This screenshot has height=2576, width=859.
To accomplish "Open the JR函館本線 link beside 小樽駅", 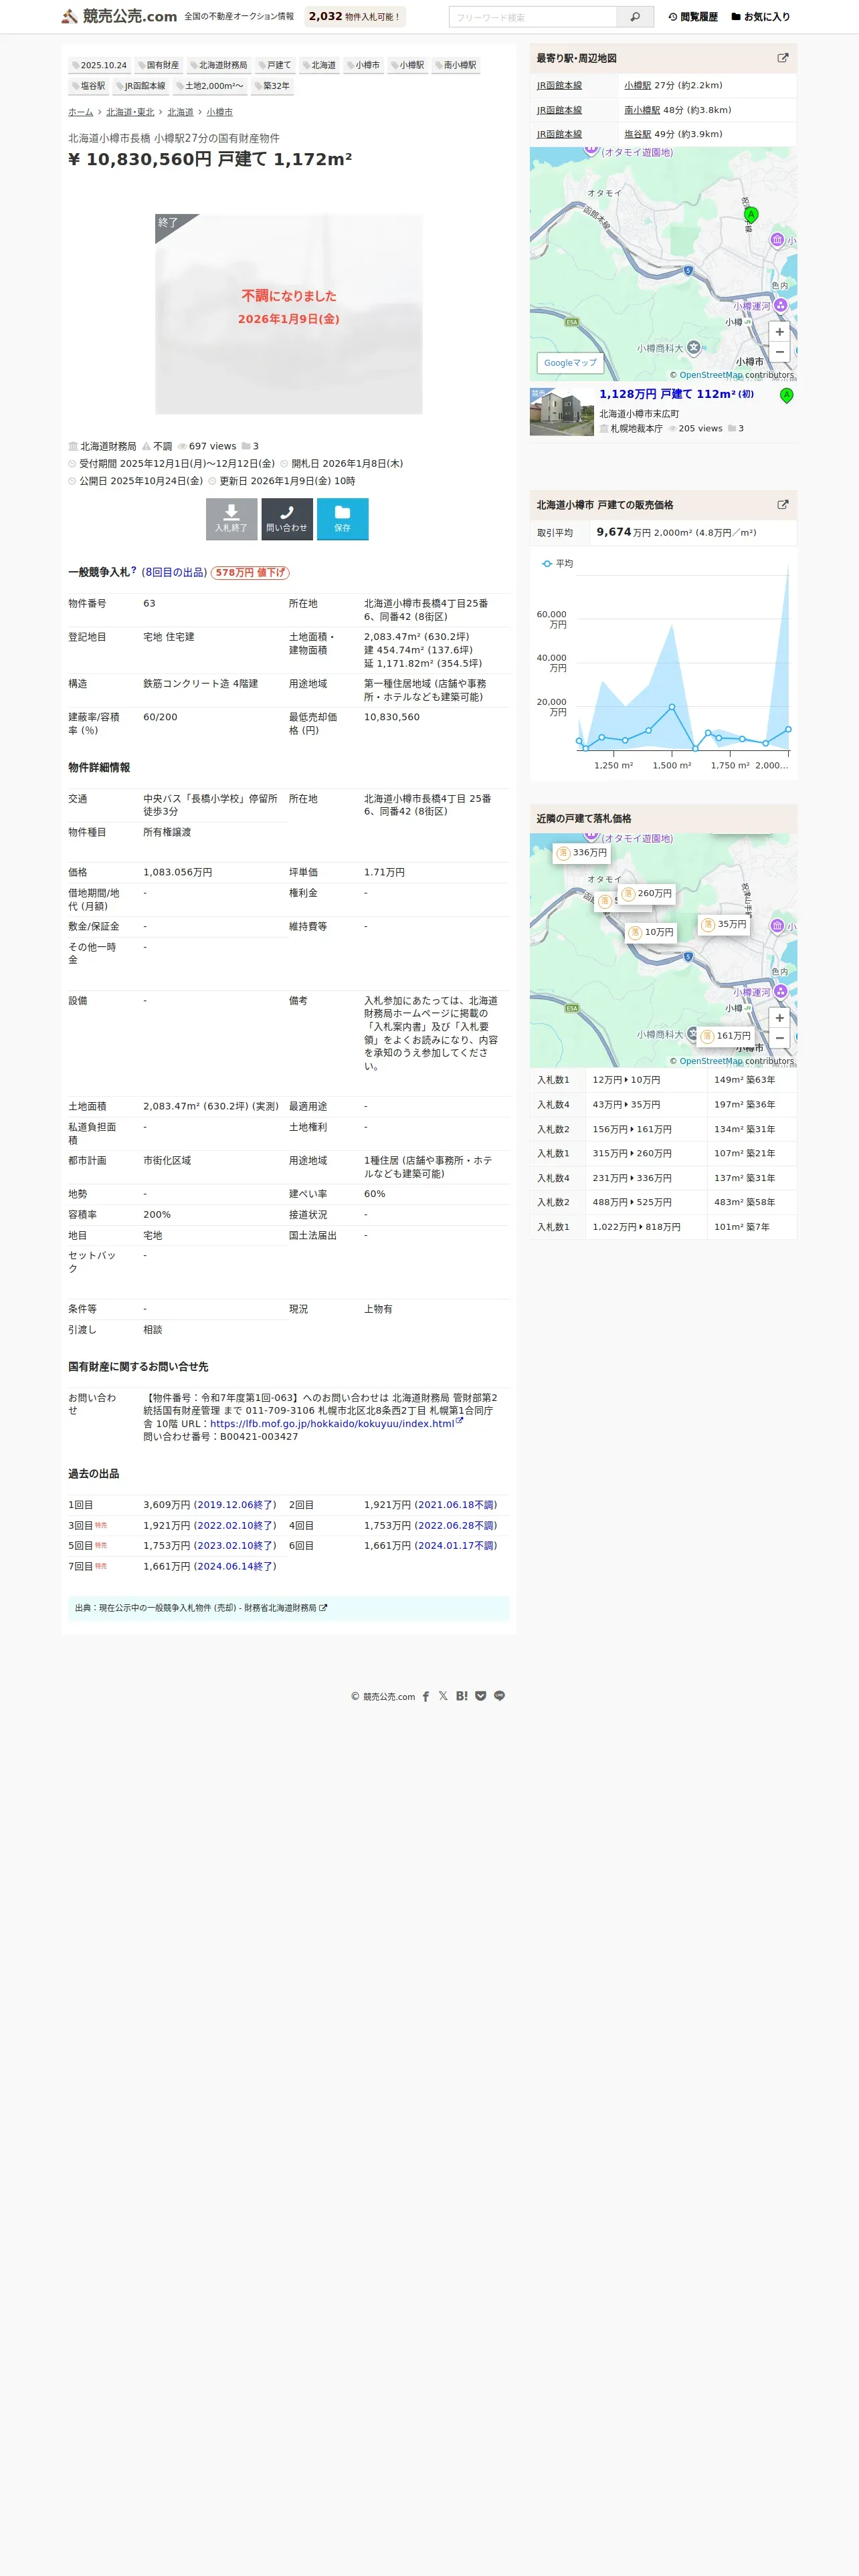I will tap(559, 86).
